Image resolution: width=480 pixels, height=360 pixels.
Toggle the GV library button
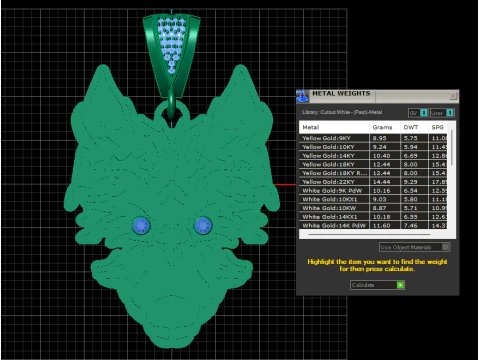click(x=418, y=113)
